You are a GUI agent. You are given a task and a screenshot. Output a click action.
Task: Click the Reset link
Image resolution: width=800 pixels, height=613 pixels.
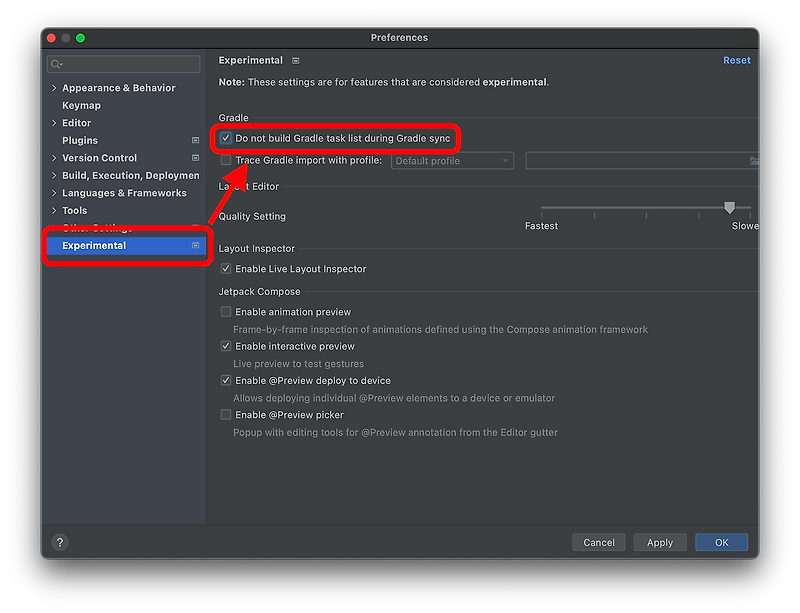pos(737,60)
